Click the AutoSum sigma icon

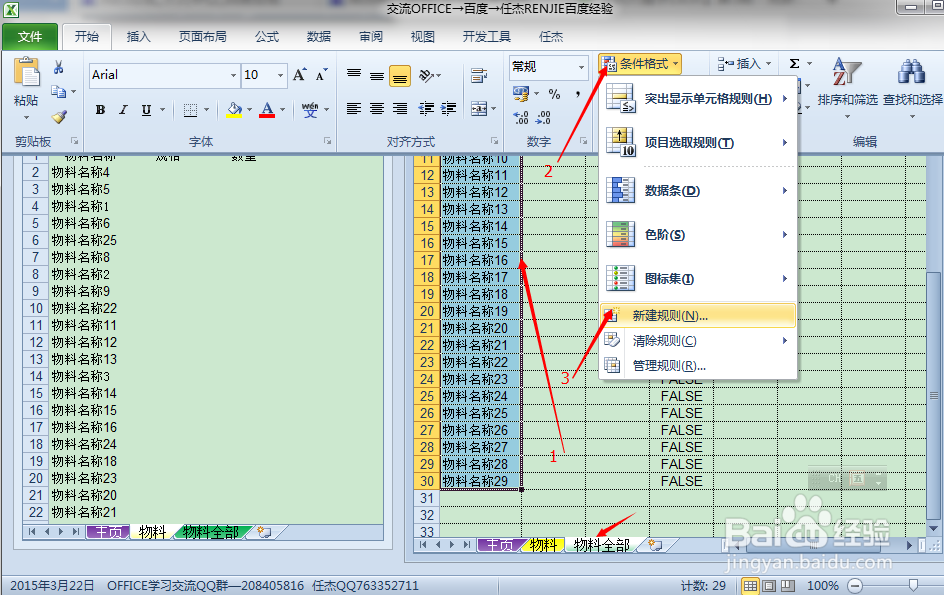click(x=794, y=63)
